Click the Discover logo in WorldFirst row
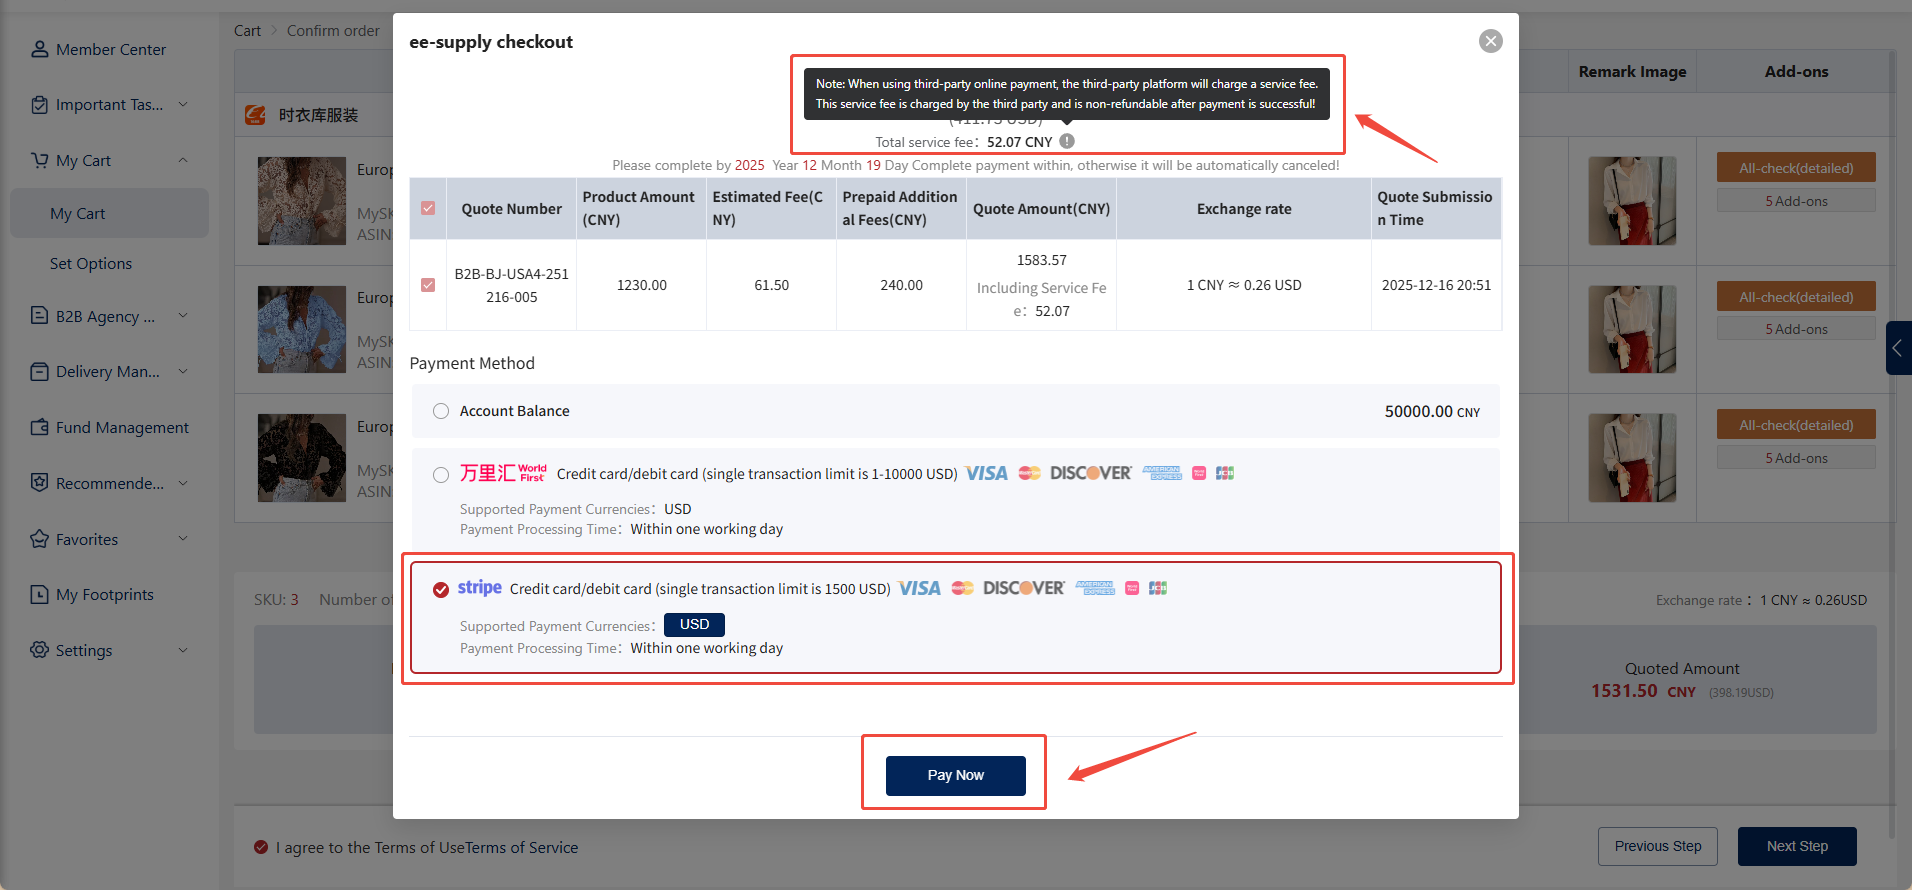This screenshot has height=890, width=1912. coord(1091,473)
